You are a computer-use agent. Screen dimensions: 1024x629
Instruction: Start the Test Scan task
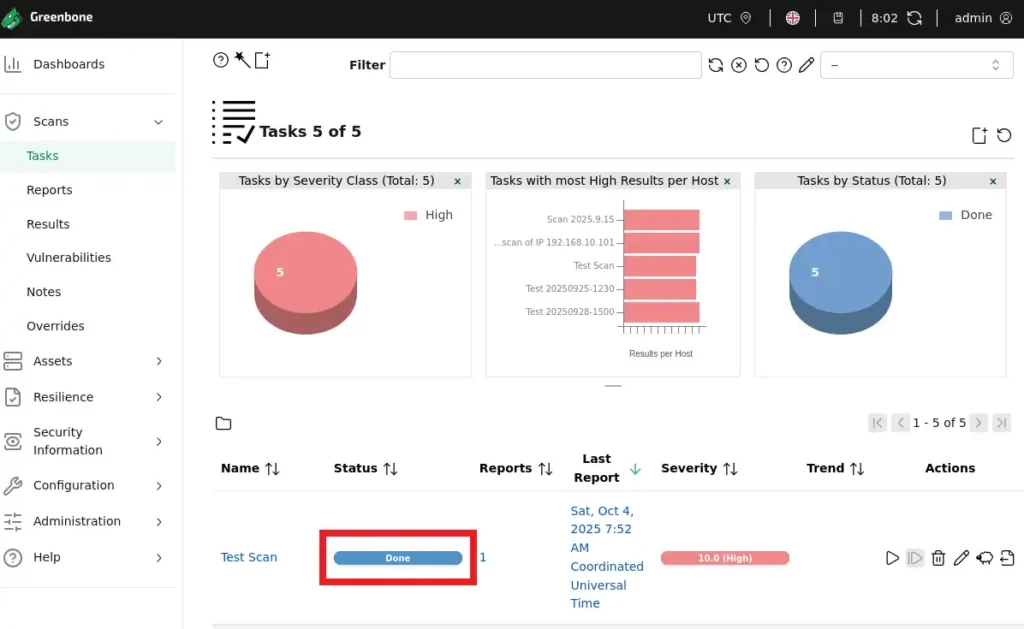pyautogui.click(x=892, y=558)
